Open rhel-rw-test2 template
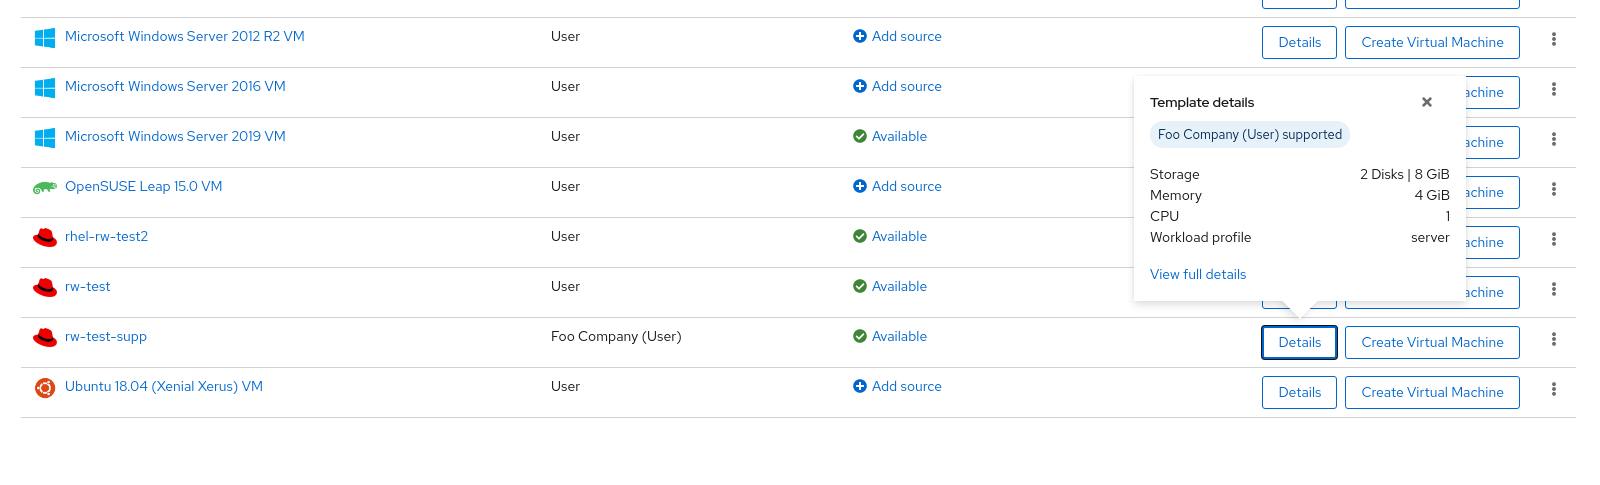 pos(106,236)
